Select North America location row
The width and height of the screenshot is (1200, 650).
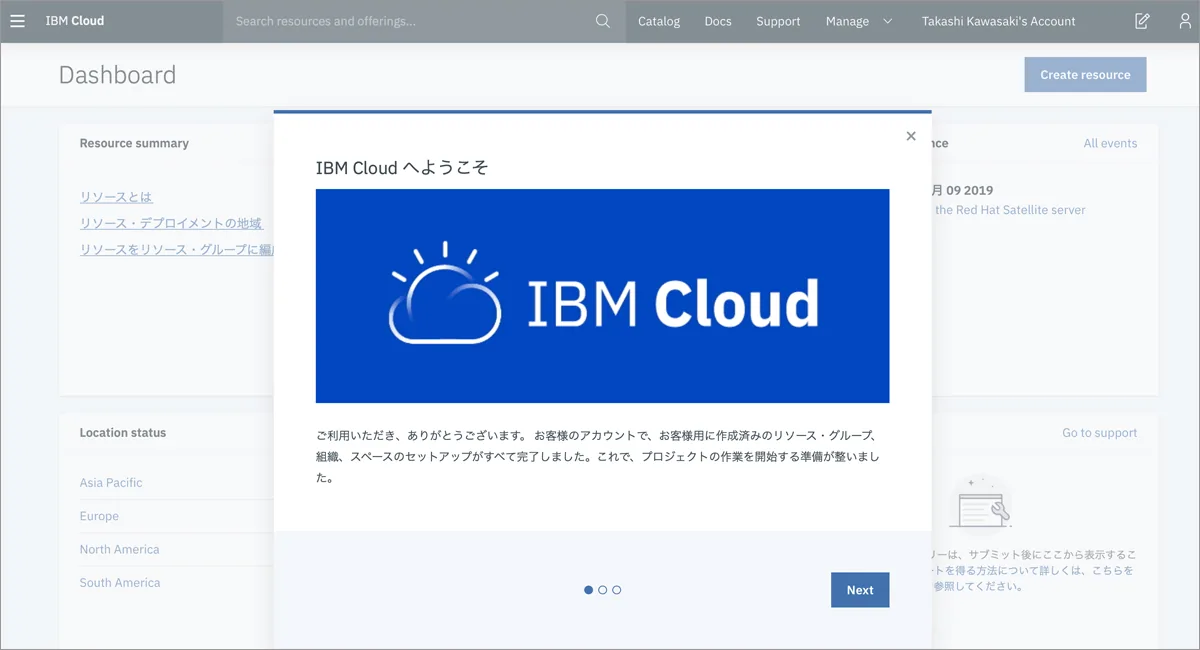(176, 549)
